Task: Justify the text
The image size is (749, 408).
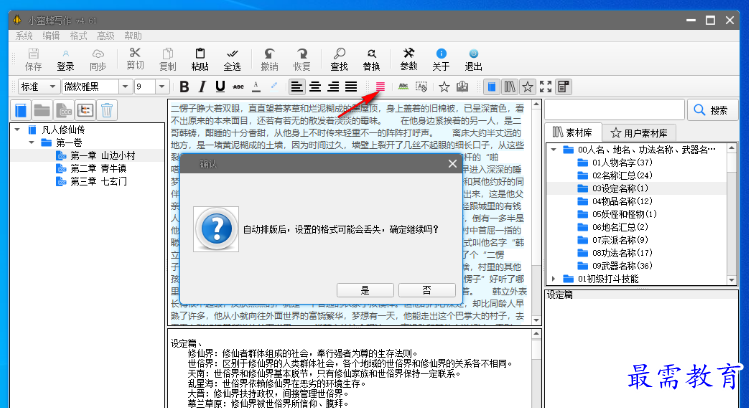Action: 351,86
